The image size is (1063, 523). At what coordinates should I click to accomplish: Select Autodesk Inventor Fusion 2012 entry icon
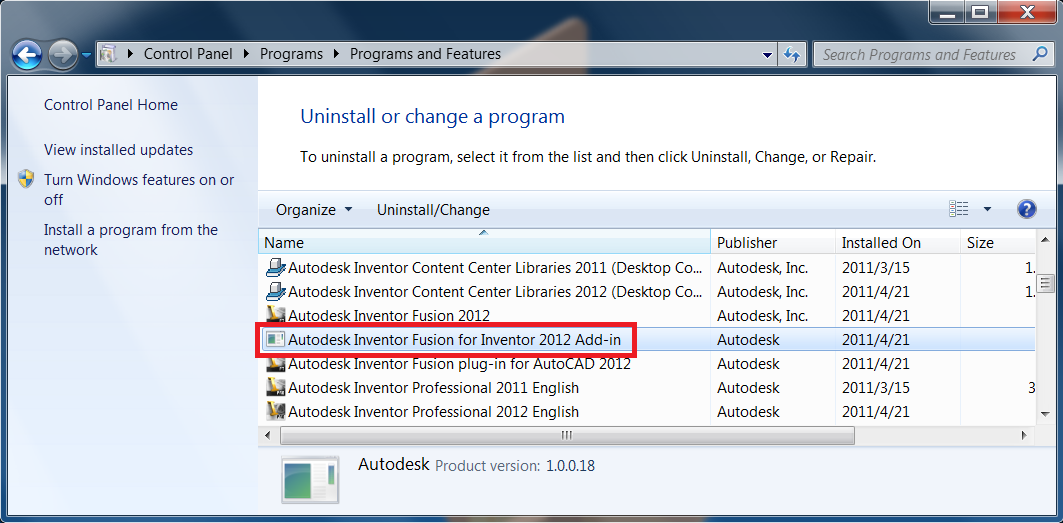[x=275, y=315]
